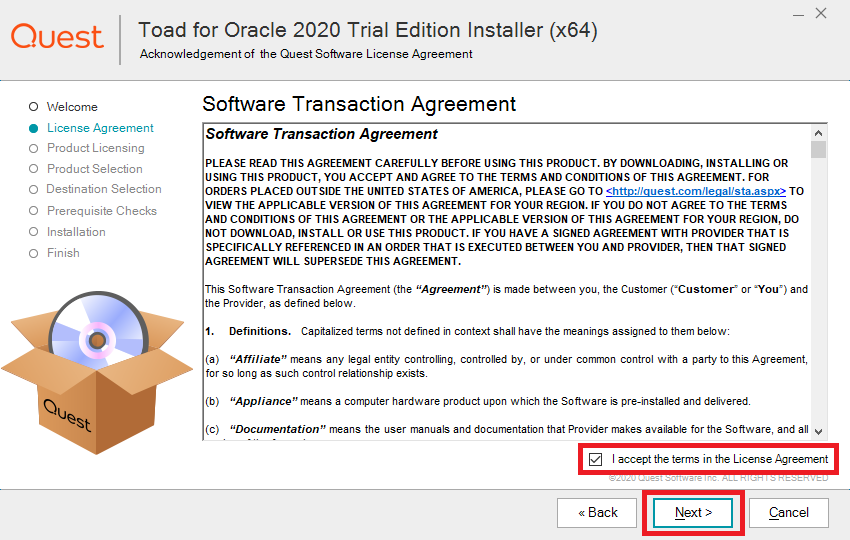
Task: Click the "Appliance" definition text
Action: click(x=478, y=401)
